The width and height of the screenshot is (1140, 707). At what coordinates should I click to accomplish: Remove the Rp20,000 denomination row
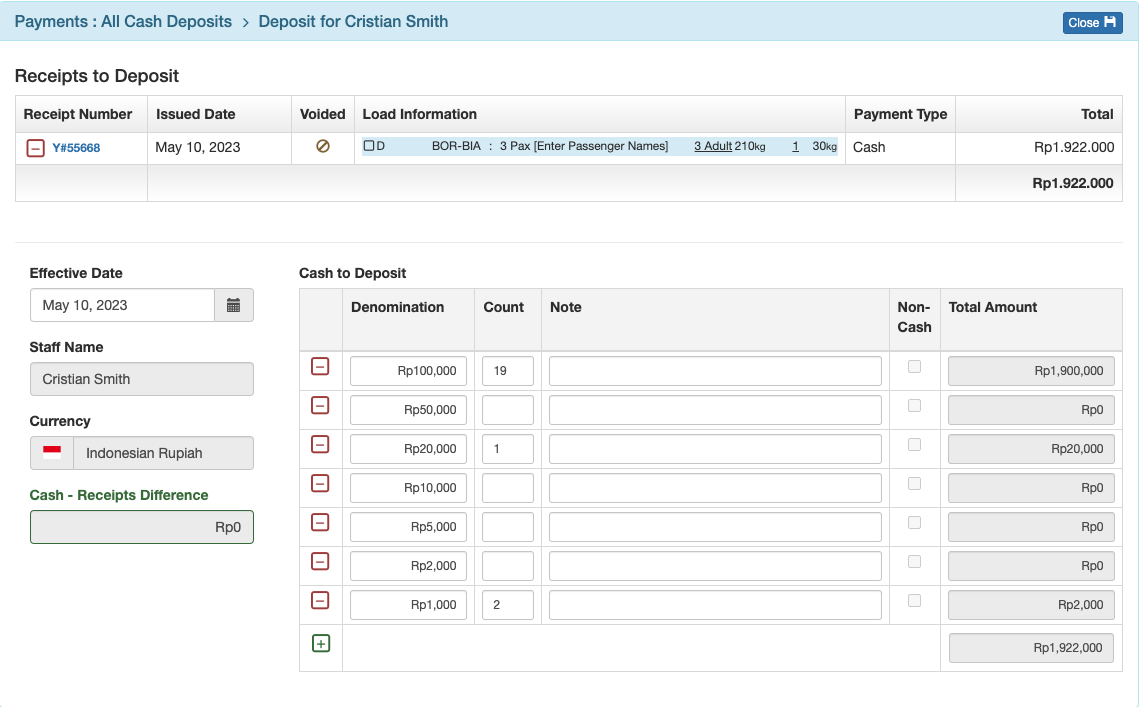coord(321,444)
